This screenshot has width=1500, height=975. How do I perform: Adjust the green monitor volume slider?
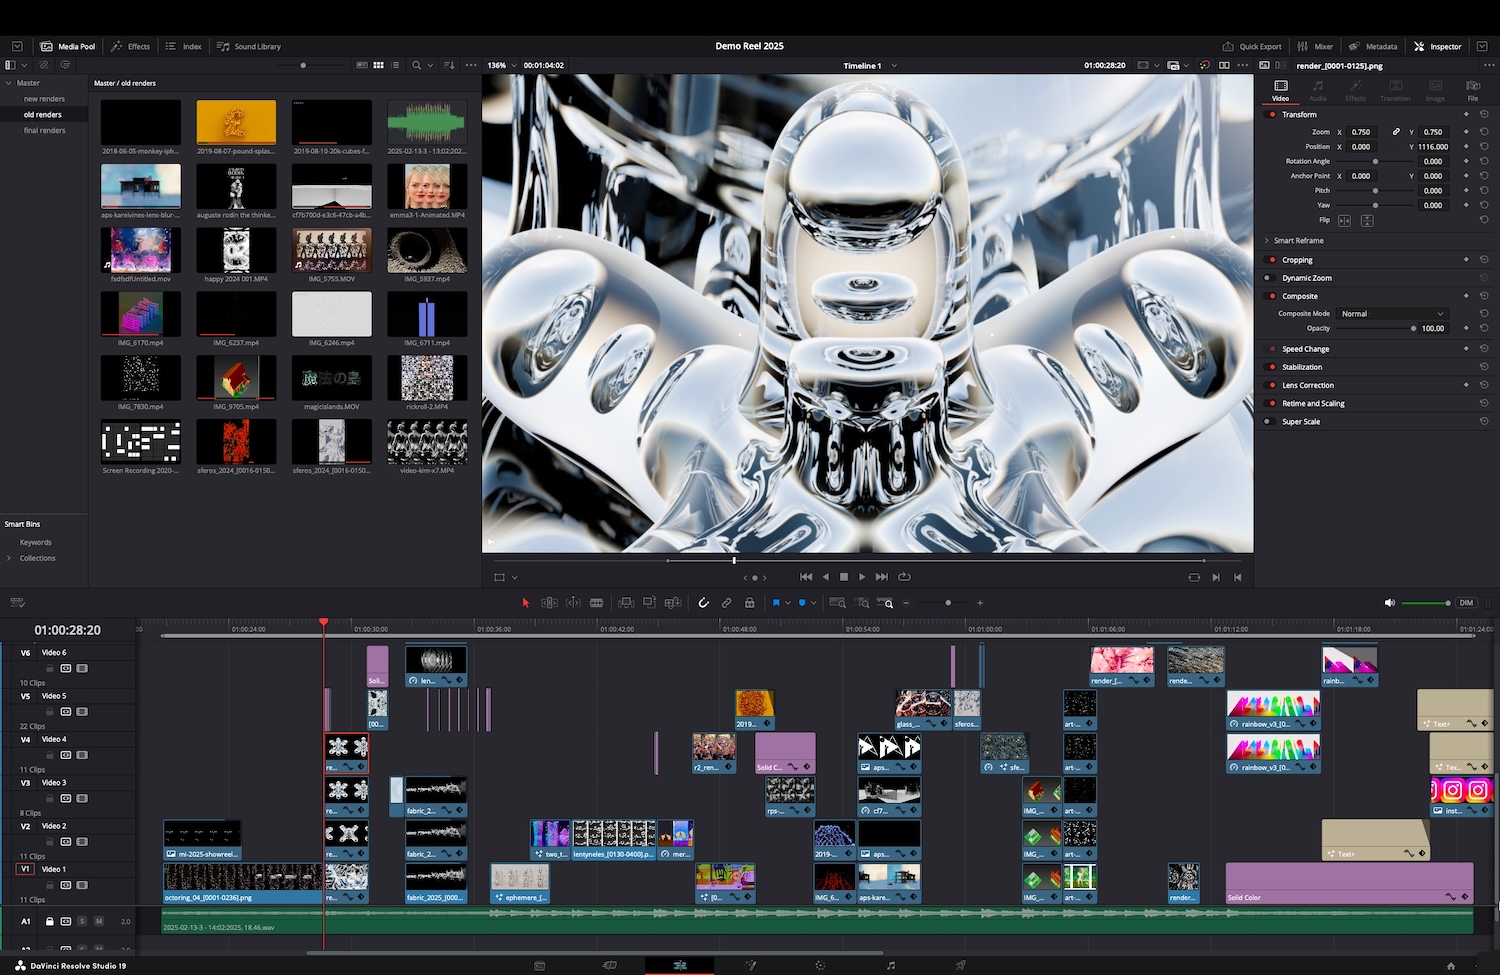point(1426,603)
